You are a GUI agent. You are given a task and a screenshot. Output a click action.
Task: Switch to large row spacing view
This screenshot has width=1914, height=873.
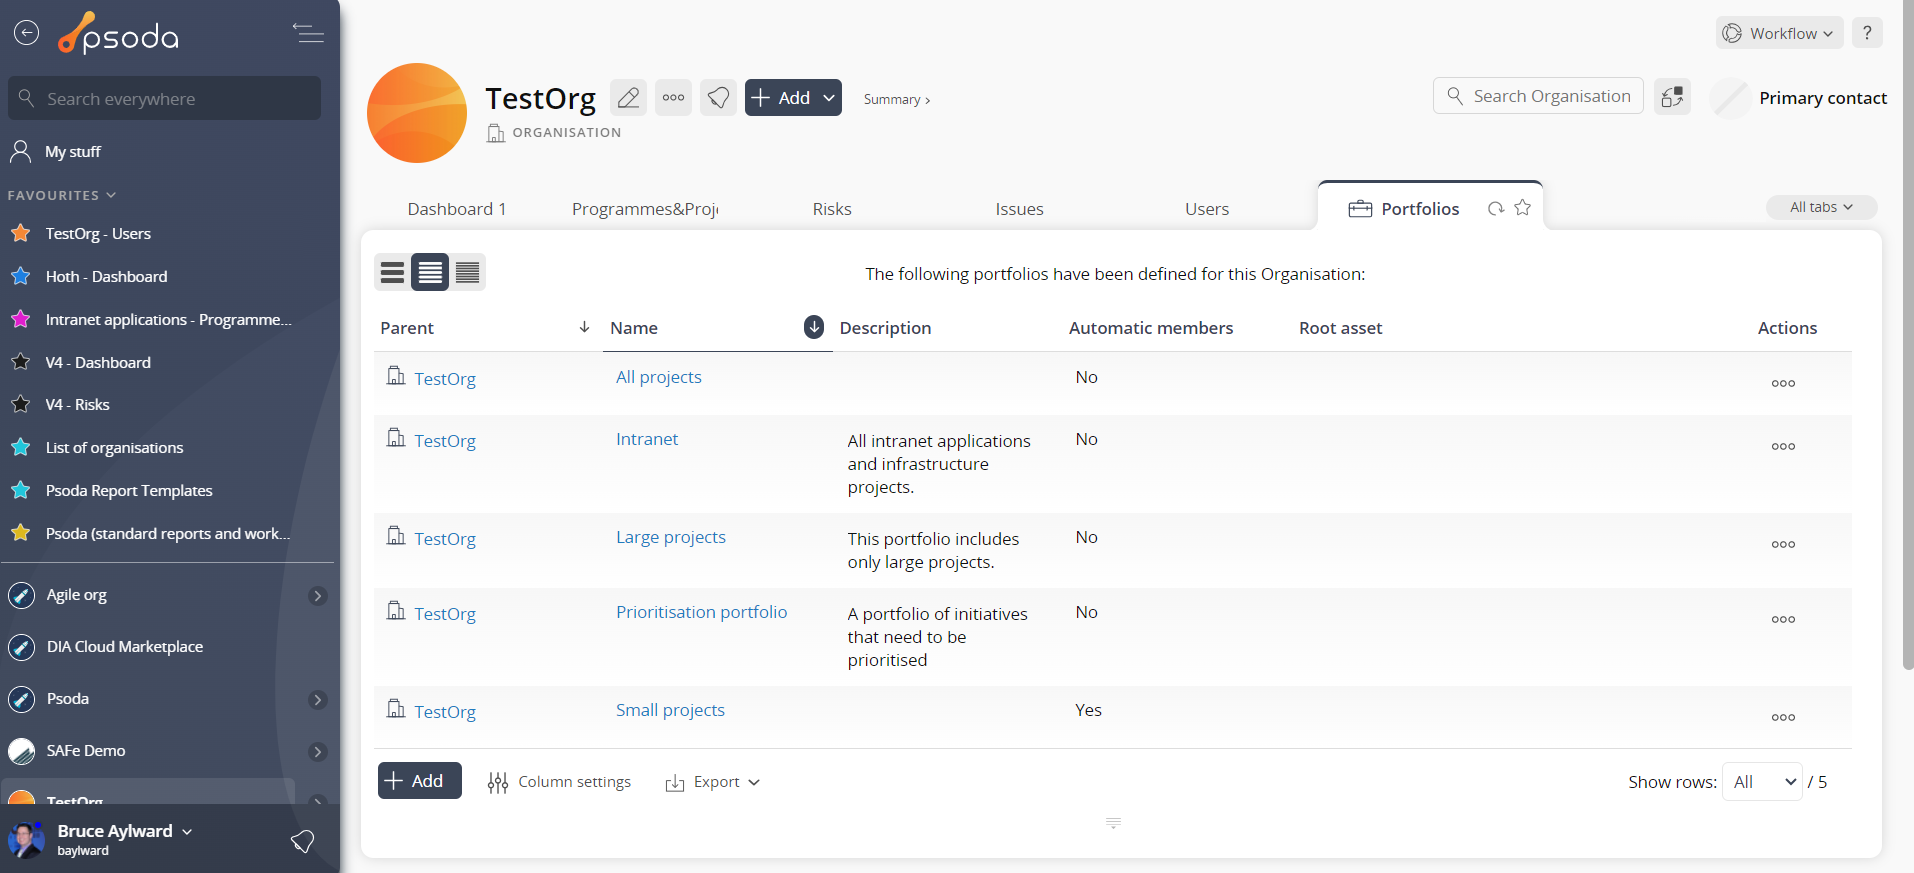tap(392, 272)
